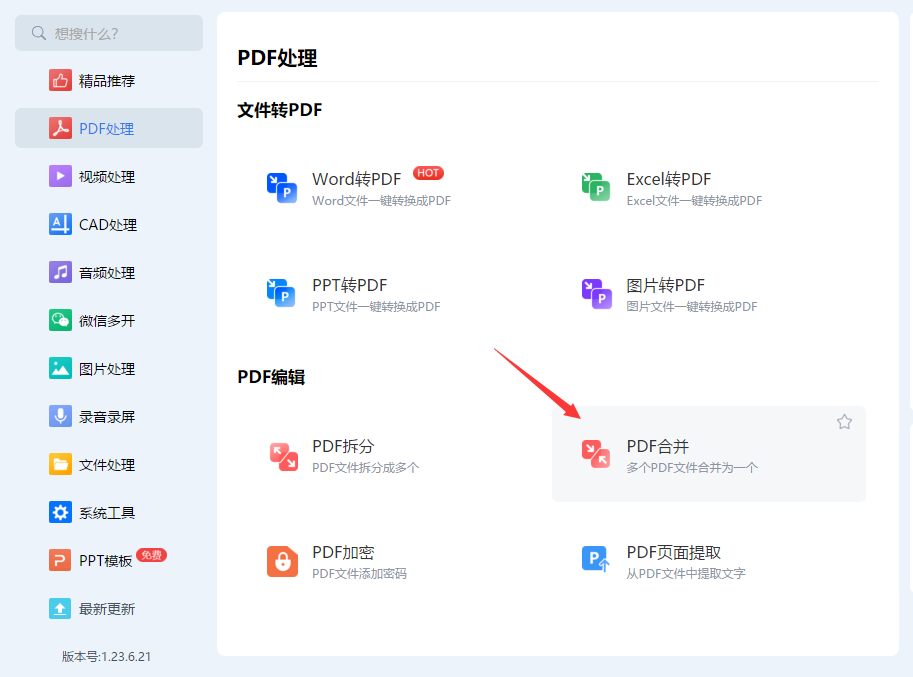Click the teal 图片处理 picture icon
This screenshot has height=677, width=913.
click(60, 368)
